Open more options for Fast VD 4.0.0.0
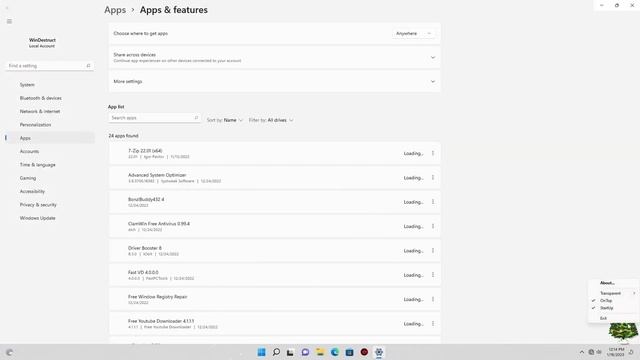This screenshot has width=640, height=360. click(x=433, y=275)
